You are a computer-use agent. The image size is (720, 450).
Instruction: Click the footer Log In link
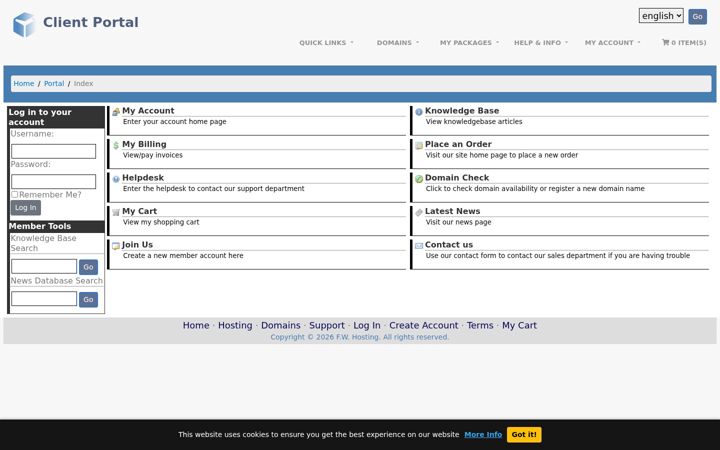coord(367,326)
